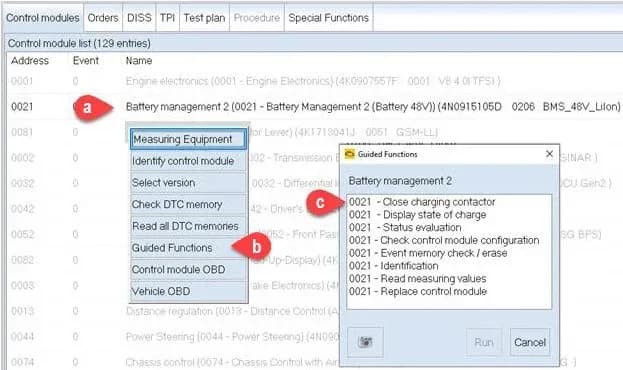Select '0021 - Close charging contactor' function
623x370 pixels.
click(x=422, y=202)
